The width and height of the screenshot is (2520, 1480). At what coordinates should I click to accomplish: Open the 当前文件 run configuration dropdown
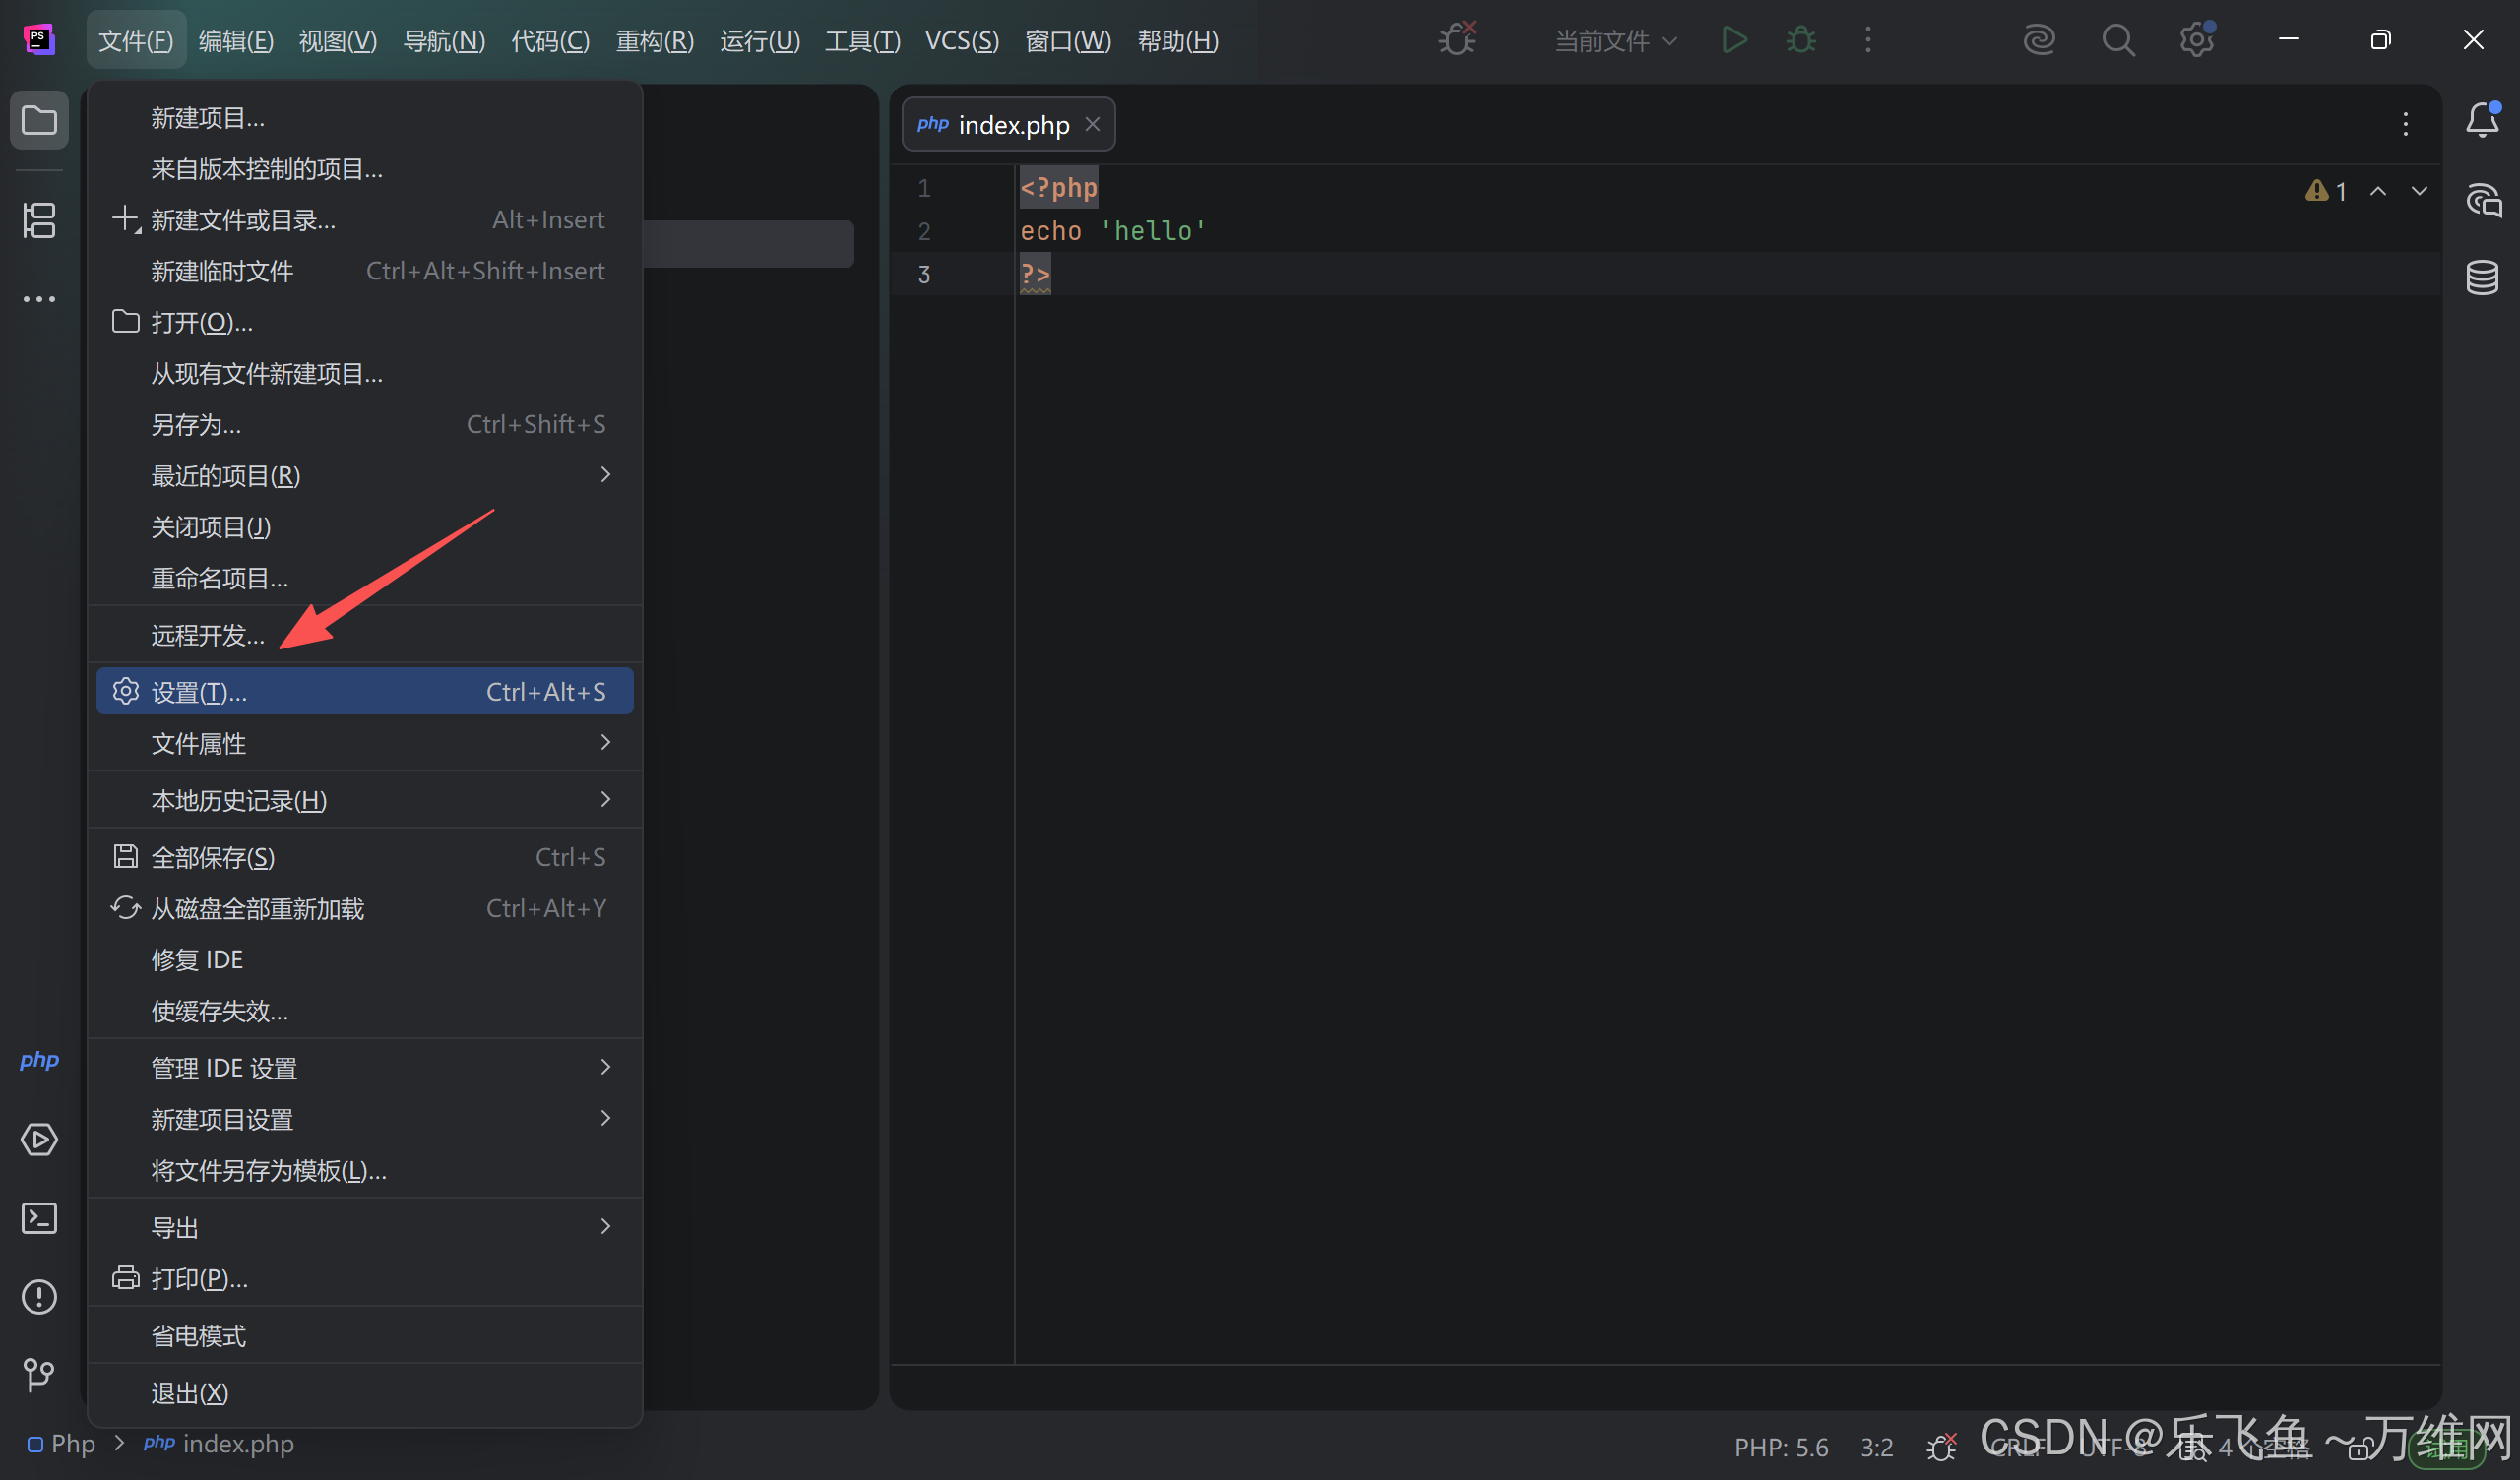point(1615,41)
